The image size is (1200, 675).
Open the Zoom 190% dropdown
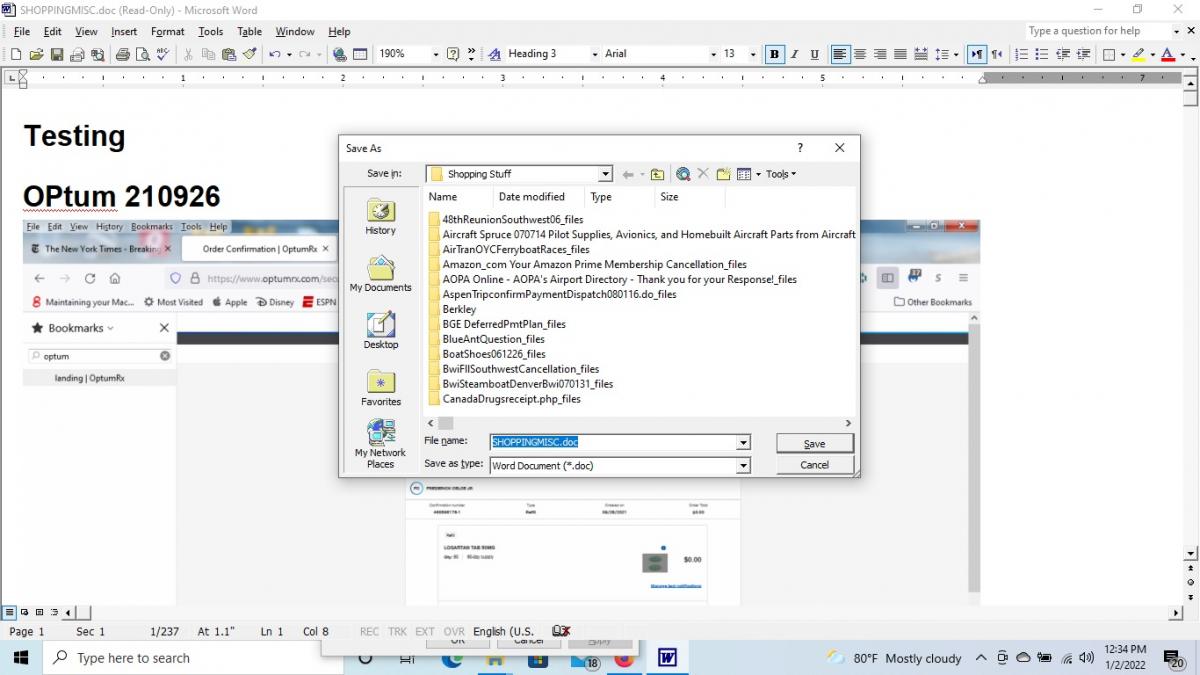coord(436,54)
